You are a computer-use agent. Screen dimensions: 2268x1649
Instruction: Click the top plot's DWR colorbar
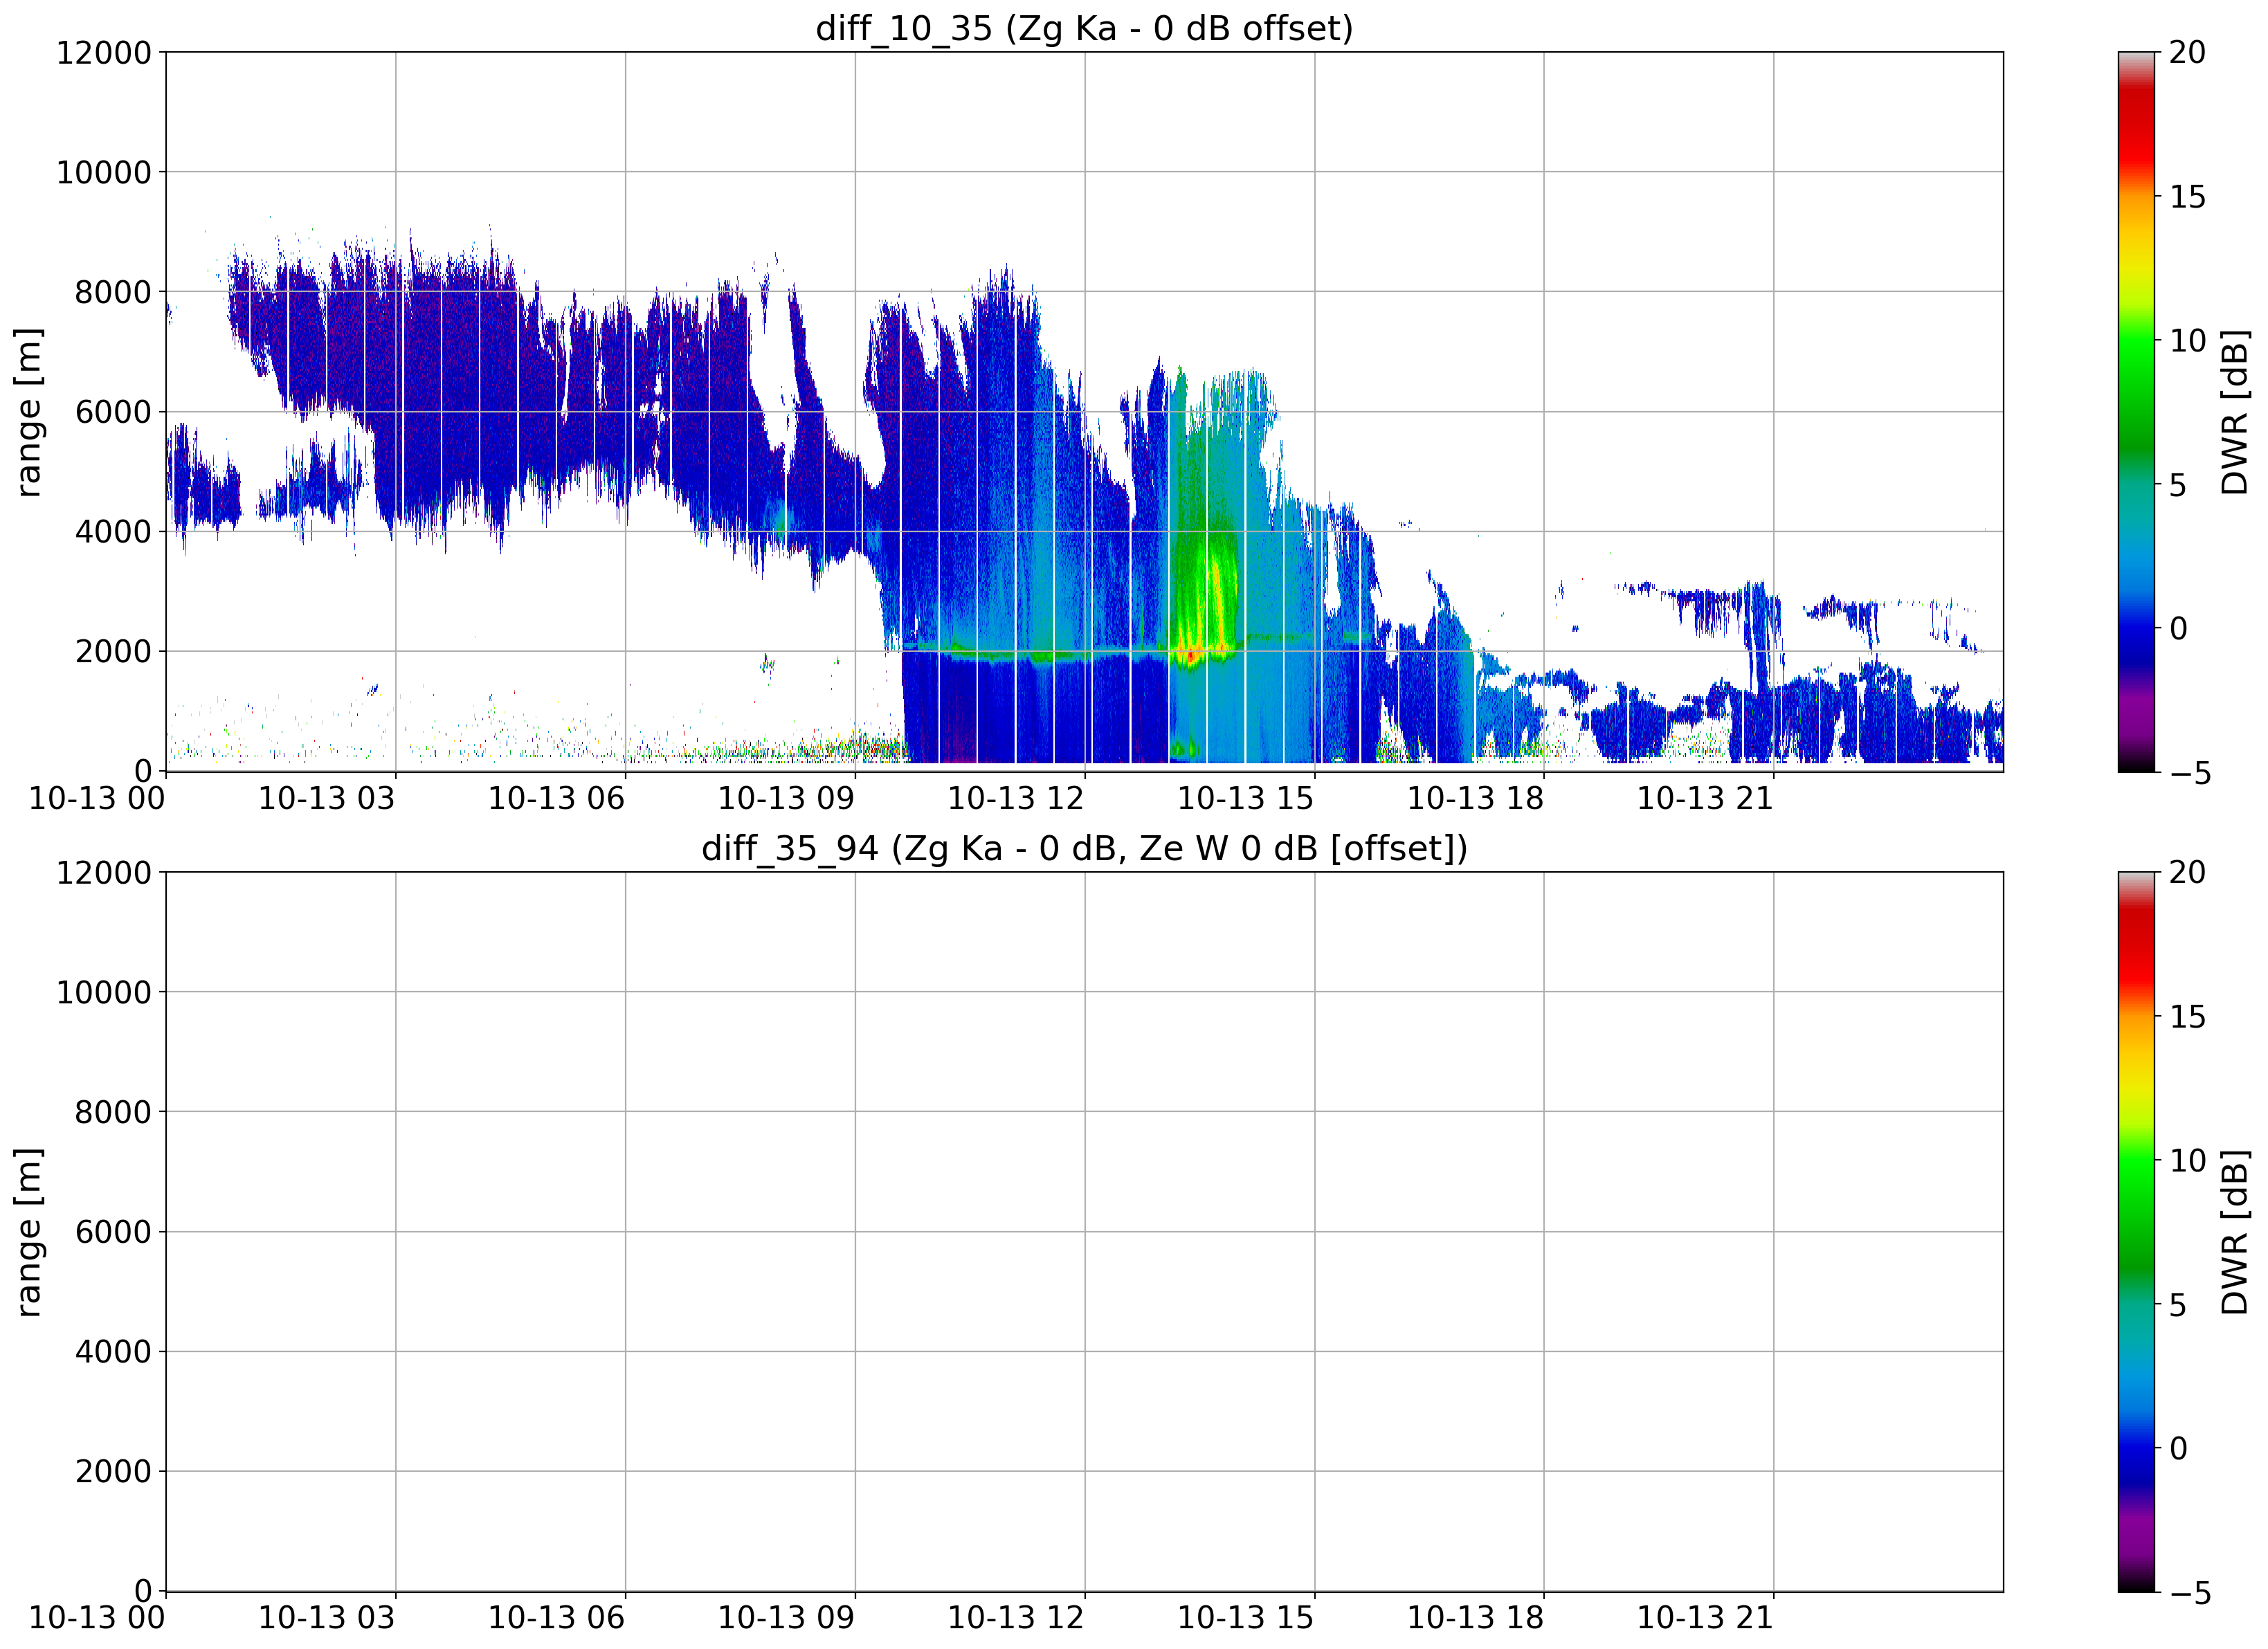(x=2137, y=412)
